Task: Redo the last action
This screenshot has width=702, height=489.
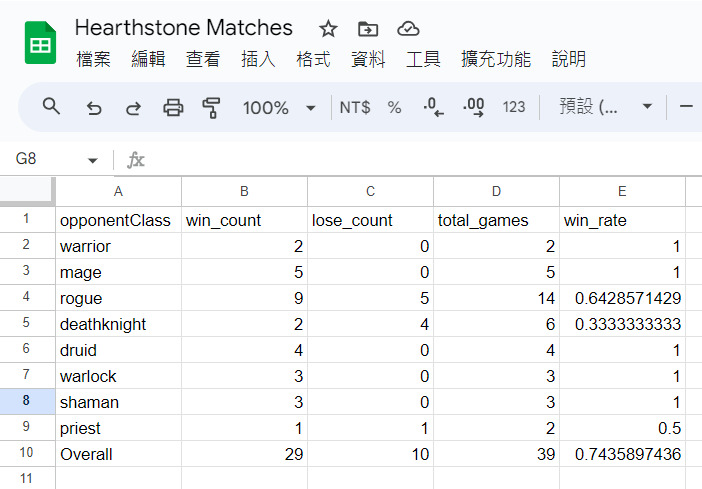Action: 133,107
